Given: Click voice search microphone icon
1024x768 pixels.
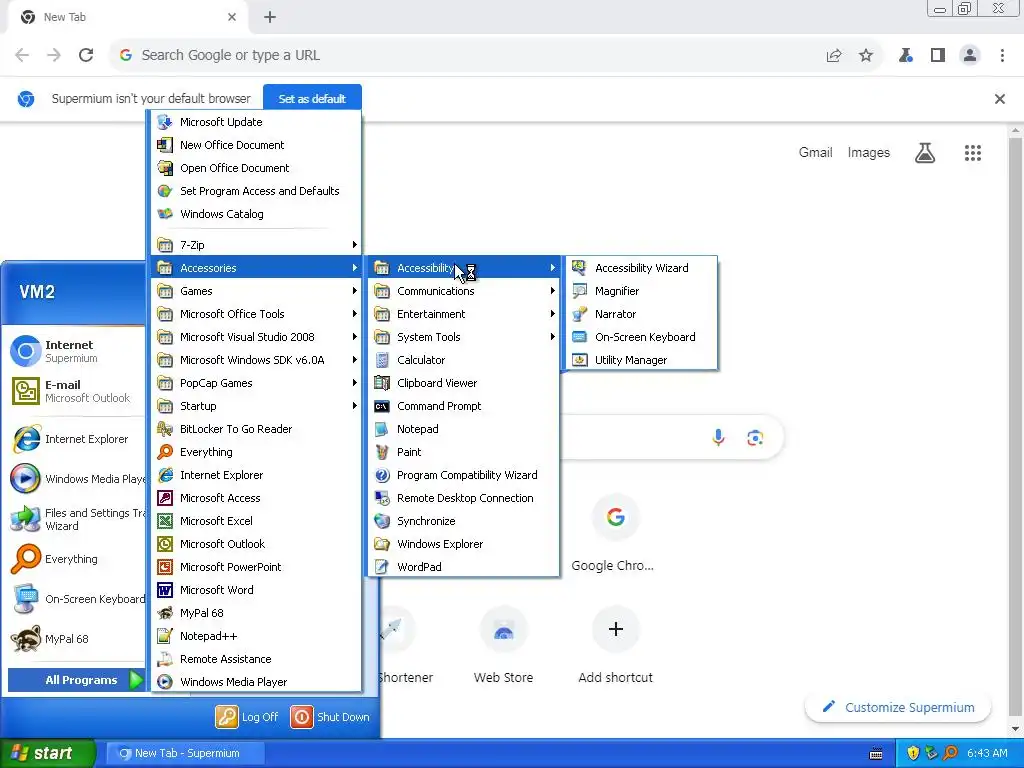Looking at the screenshot, I should pos(718,438).
